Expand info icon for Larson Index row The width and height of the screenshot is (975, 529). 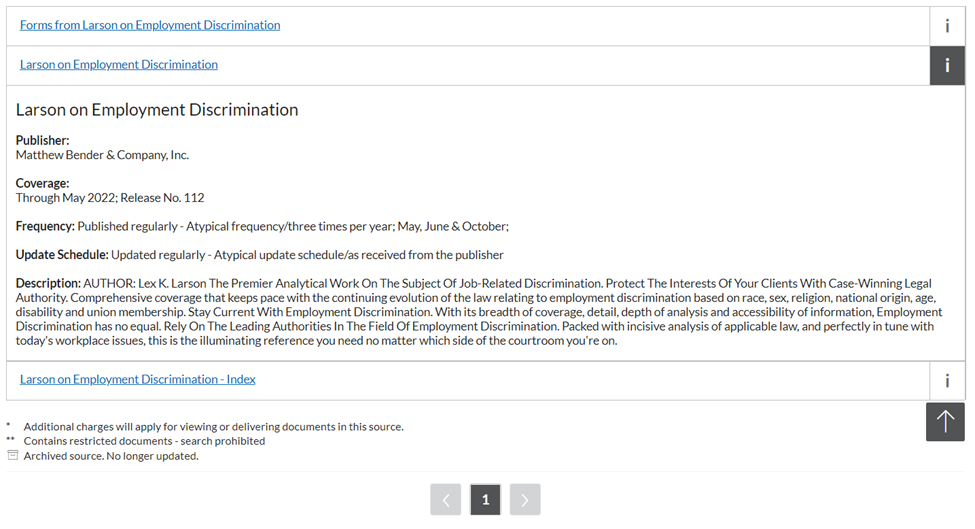[947, 380]
